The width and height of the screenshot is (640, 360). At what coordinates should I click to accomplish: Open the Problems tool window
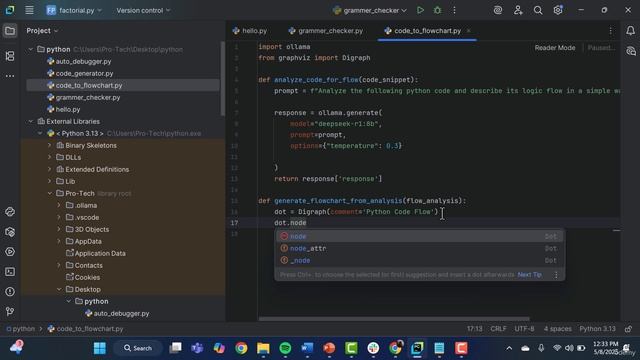point(10,292)
